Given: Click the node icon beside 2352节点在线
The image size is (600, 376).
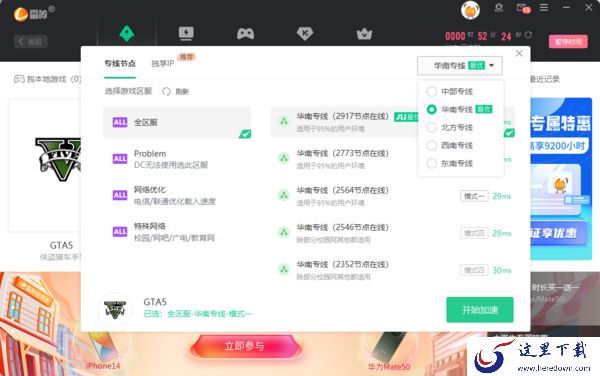Looking at the screenshot, I should point(284,269).
